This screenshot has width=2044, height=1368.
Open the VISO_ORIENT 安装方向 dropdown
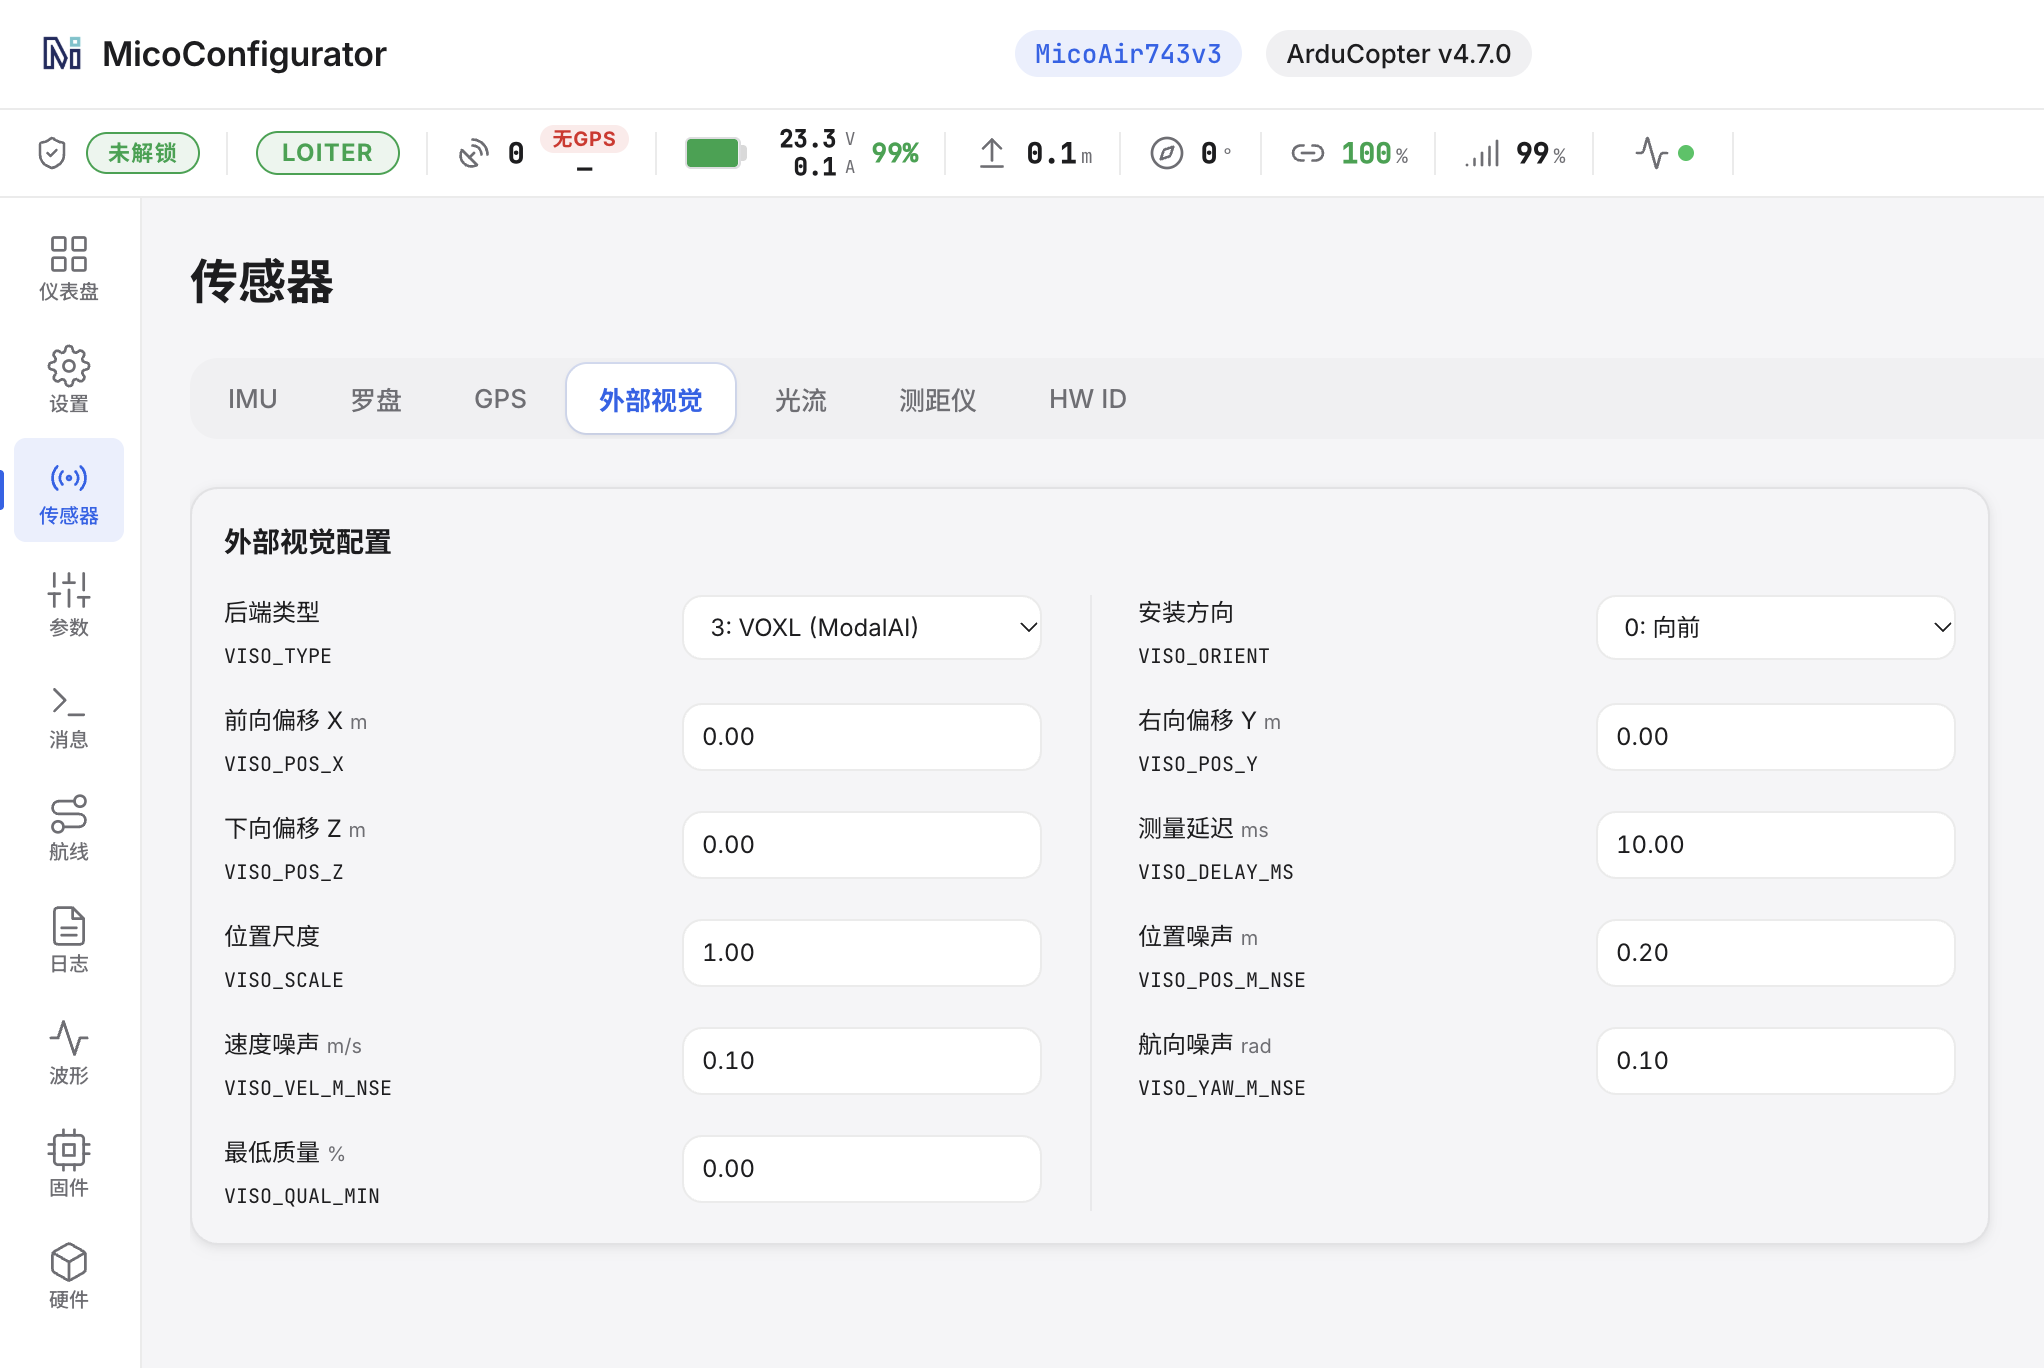click(x=1776, y=627)
